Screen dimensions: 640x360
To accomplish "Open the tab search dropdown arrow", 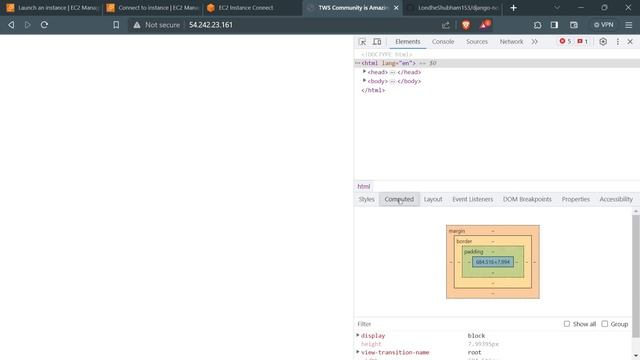I will pyautogui.click(x=557, y=8).
